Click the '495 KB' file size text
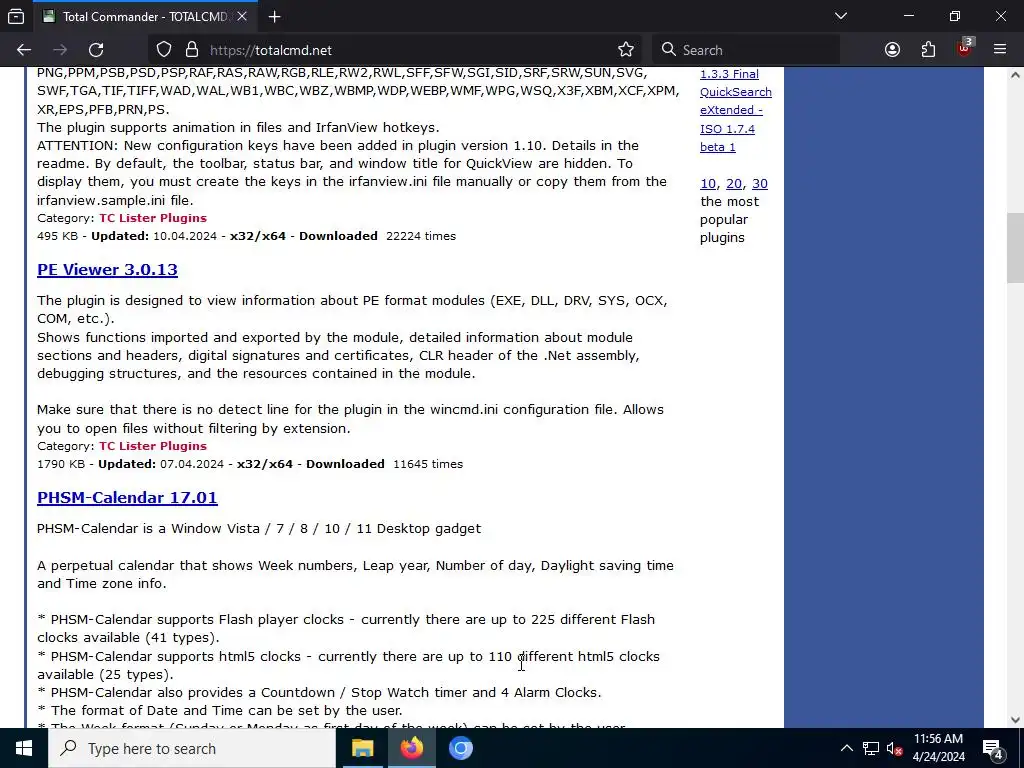The width and height of the screenshot is (1024, 768). click(57, 236)
